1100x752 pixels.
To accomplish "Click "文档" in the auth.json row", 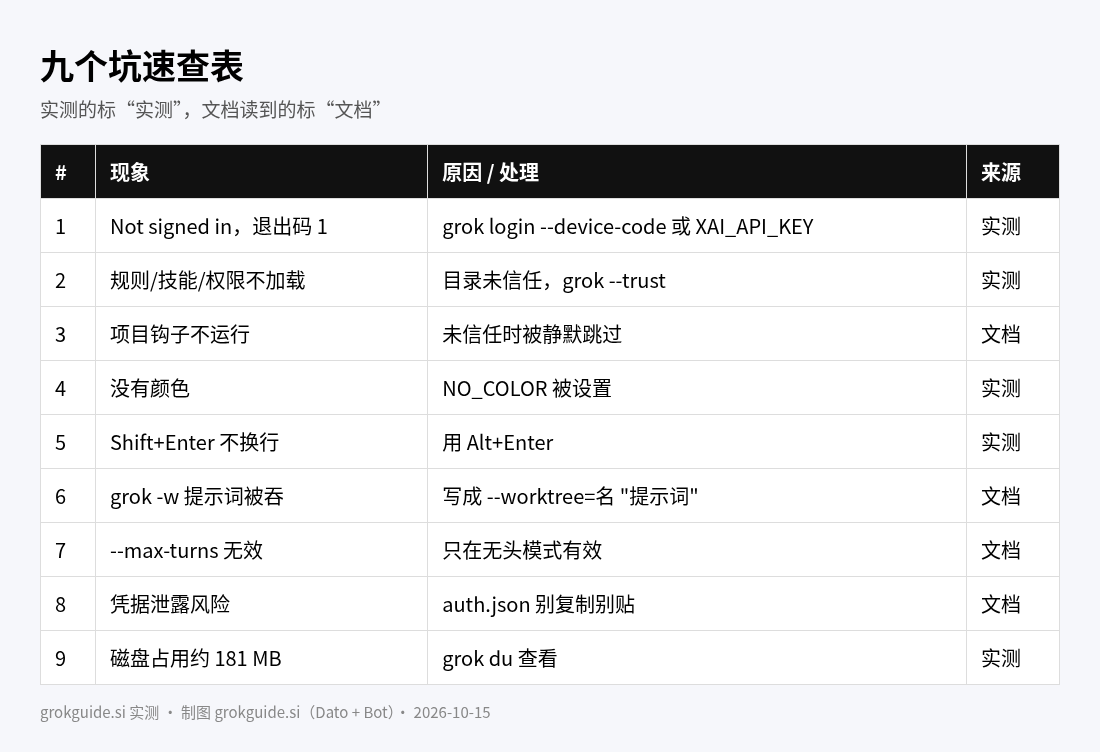I will [1013, 604].
